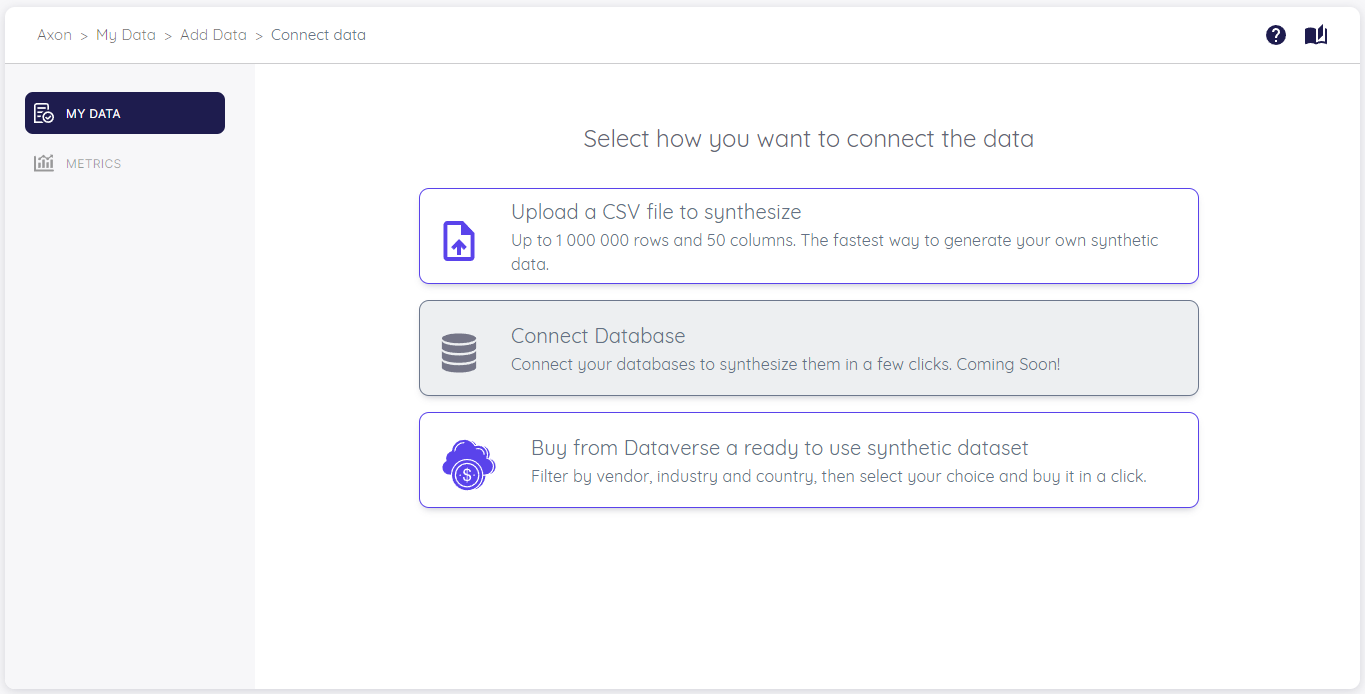Click the Metrics chart icon
The image size is (1365, 694).
click(x=44, y=163)
